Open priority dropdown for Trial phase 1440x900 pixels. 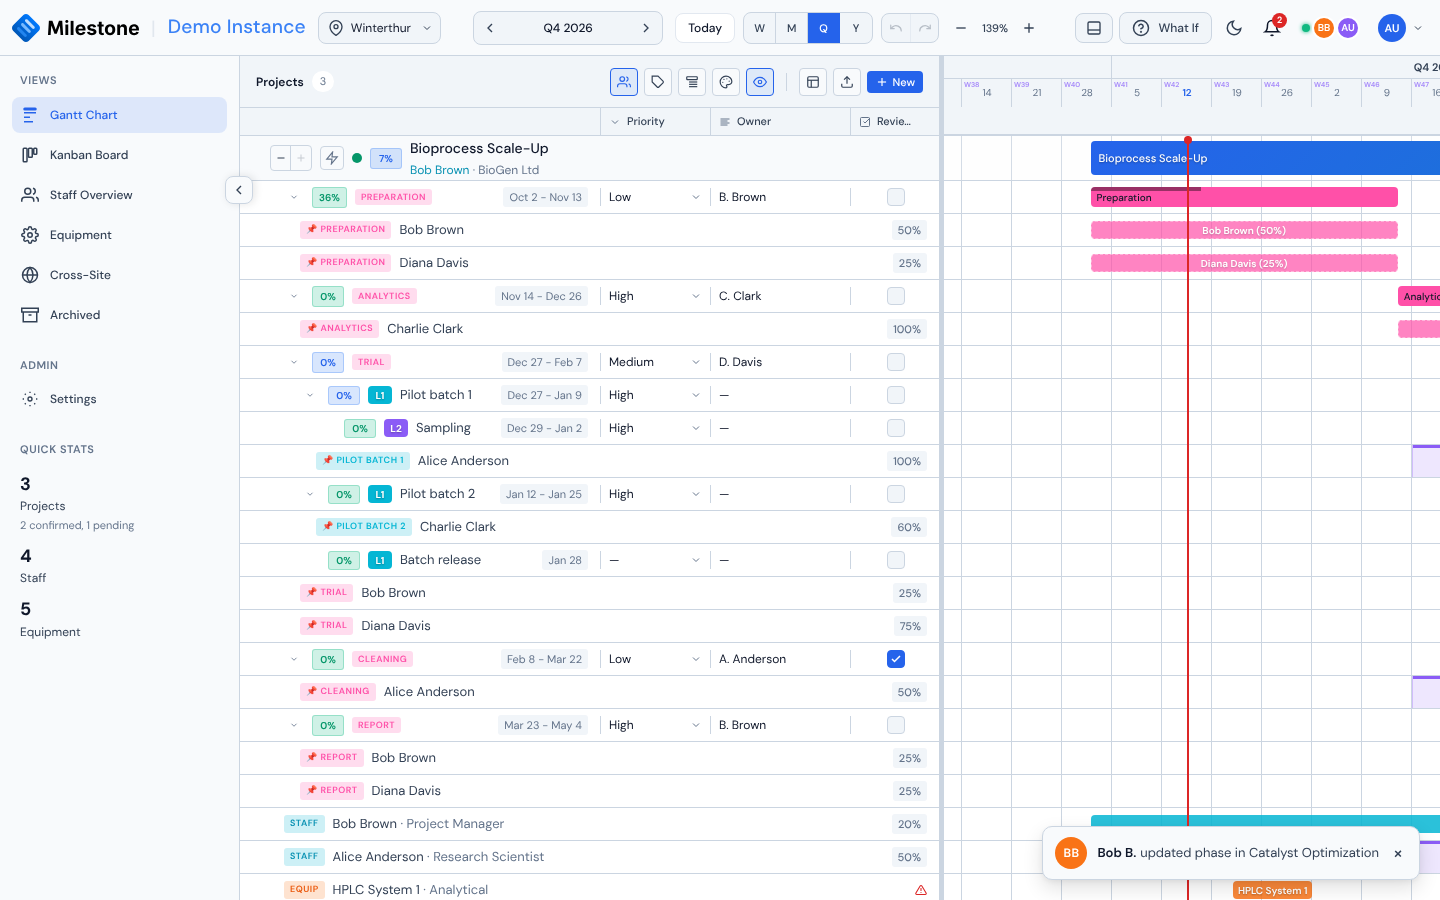coord(654,362)
